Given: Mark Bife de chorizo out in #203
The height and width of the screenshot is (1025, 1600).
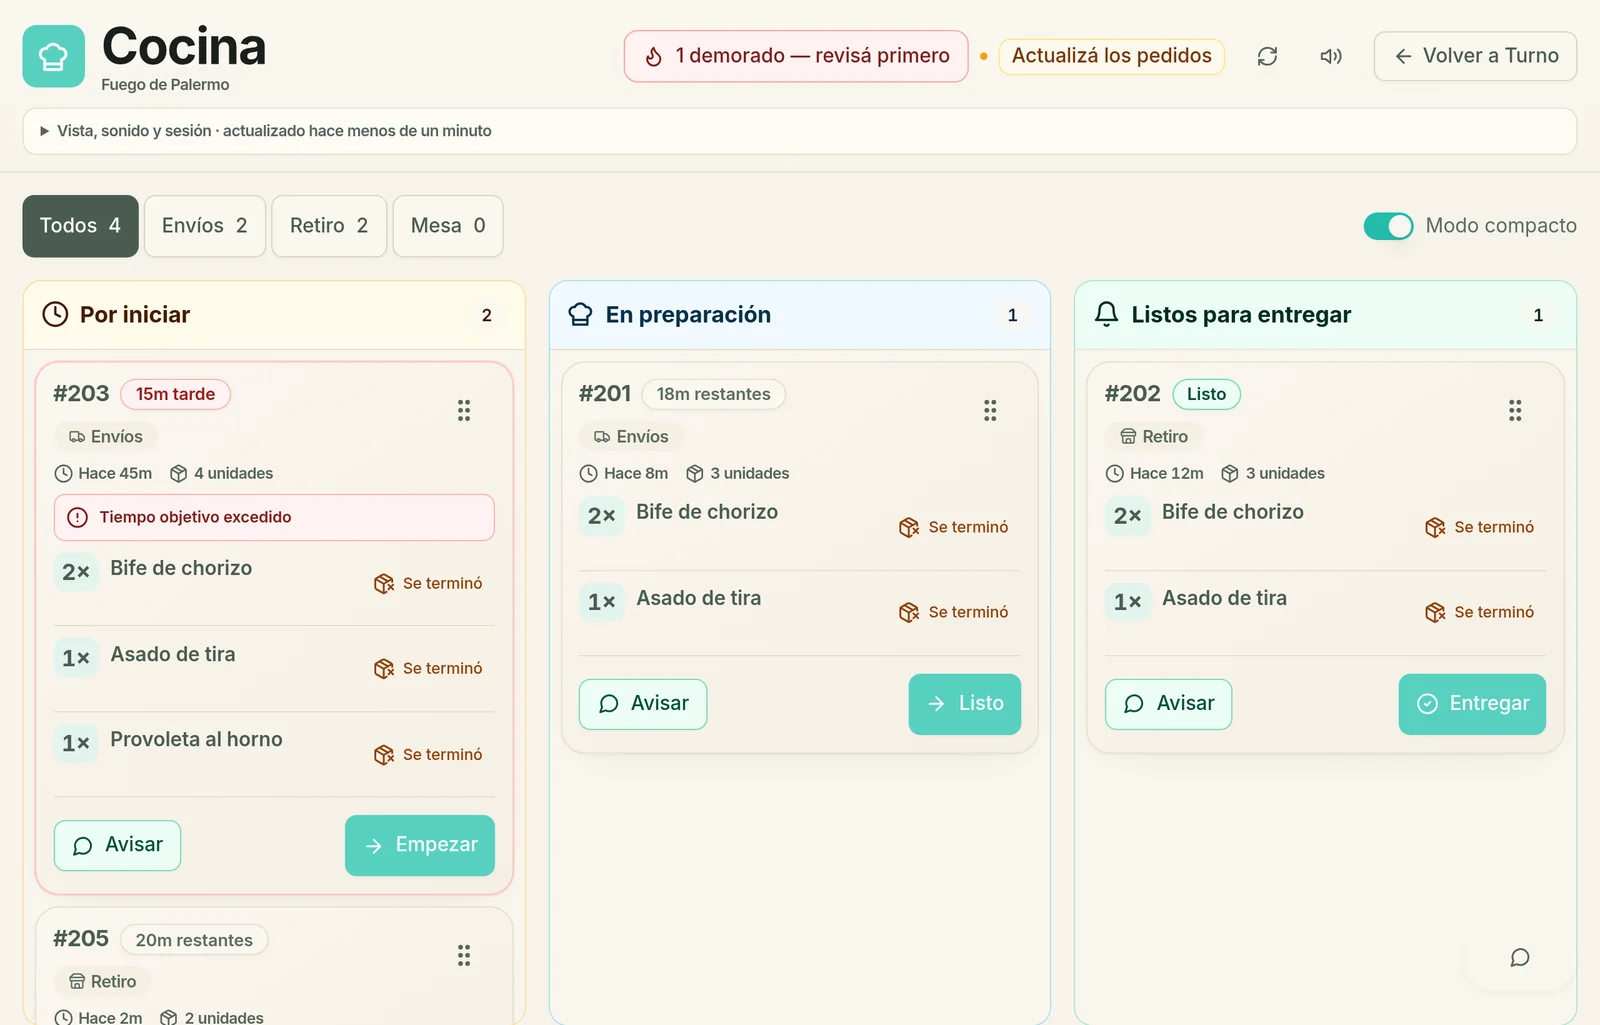Looking at the screenshot, I should pyautogui.click(x=429, y=583).
